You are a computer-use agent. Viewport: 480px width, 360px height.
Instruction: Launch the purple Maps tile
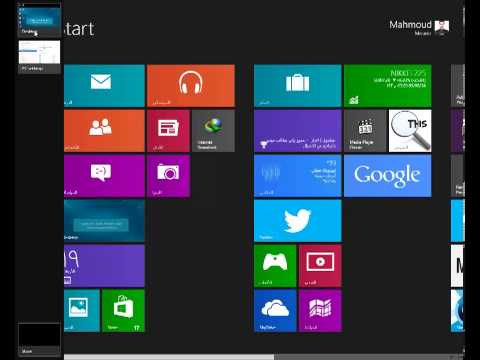[320, 311]
